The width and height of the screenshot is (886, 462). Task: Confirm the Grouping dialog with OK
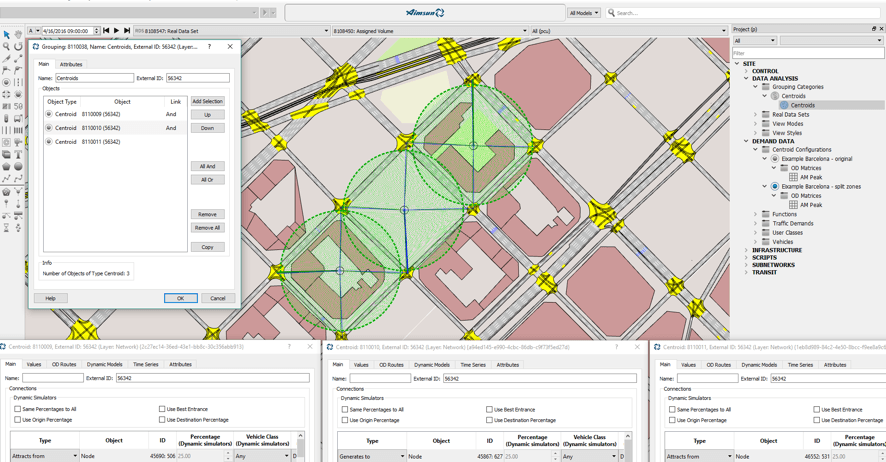[181, 298]
